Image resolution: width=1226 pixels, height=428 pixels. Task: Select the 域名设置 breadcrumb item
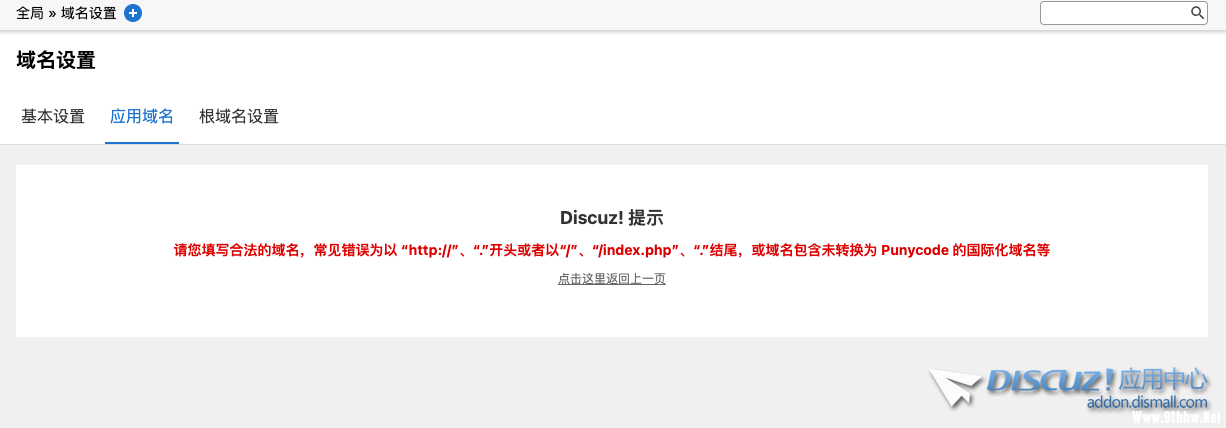[x=89, y=13]
